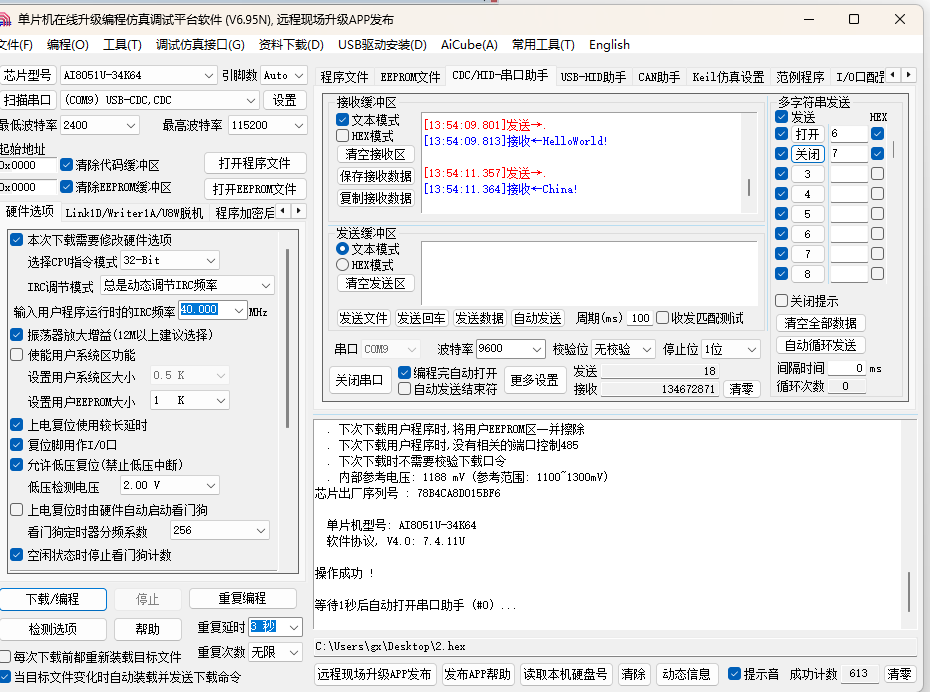This screenshot has width=930, height=692.
Task: Switch to EEPROM文件 tab
Action: pyautogui.click(x=410, y=77)
